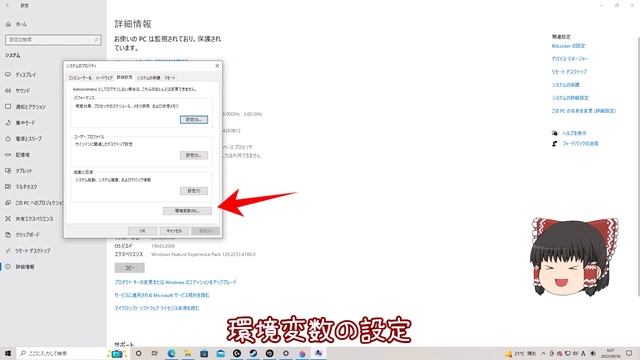The width and height of the screenshot is (640, 360).
Task: Open Performance (パフォーマンス) Settings button
Action: [x=194, y=120]
